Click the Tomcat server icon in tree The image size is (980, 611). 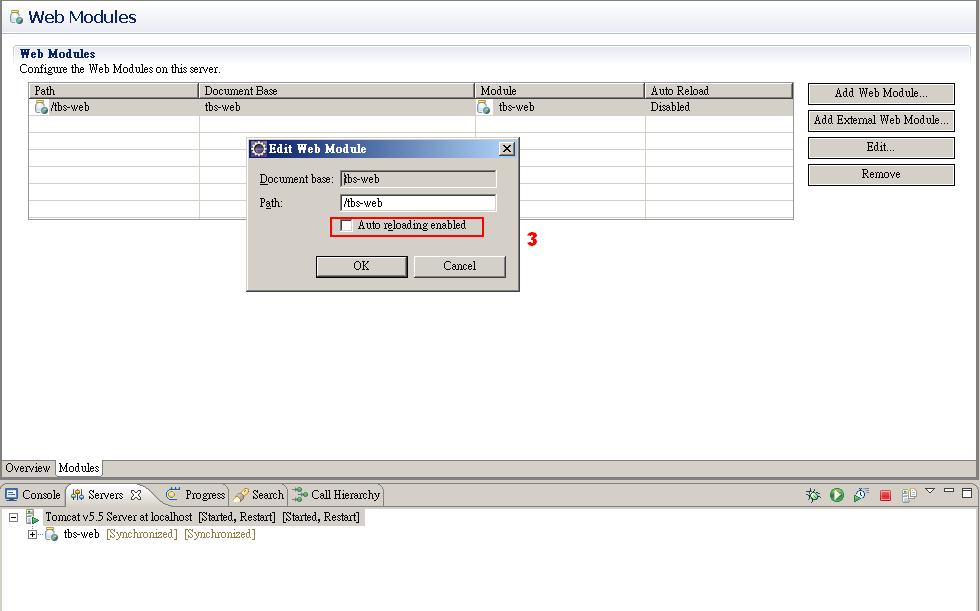(x=32, y=517)
